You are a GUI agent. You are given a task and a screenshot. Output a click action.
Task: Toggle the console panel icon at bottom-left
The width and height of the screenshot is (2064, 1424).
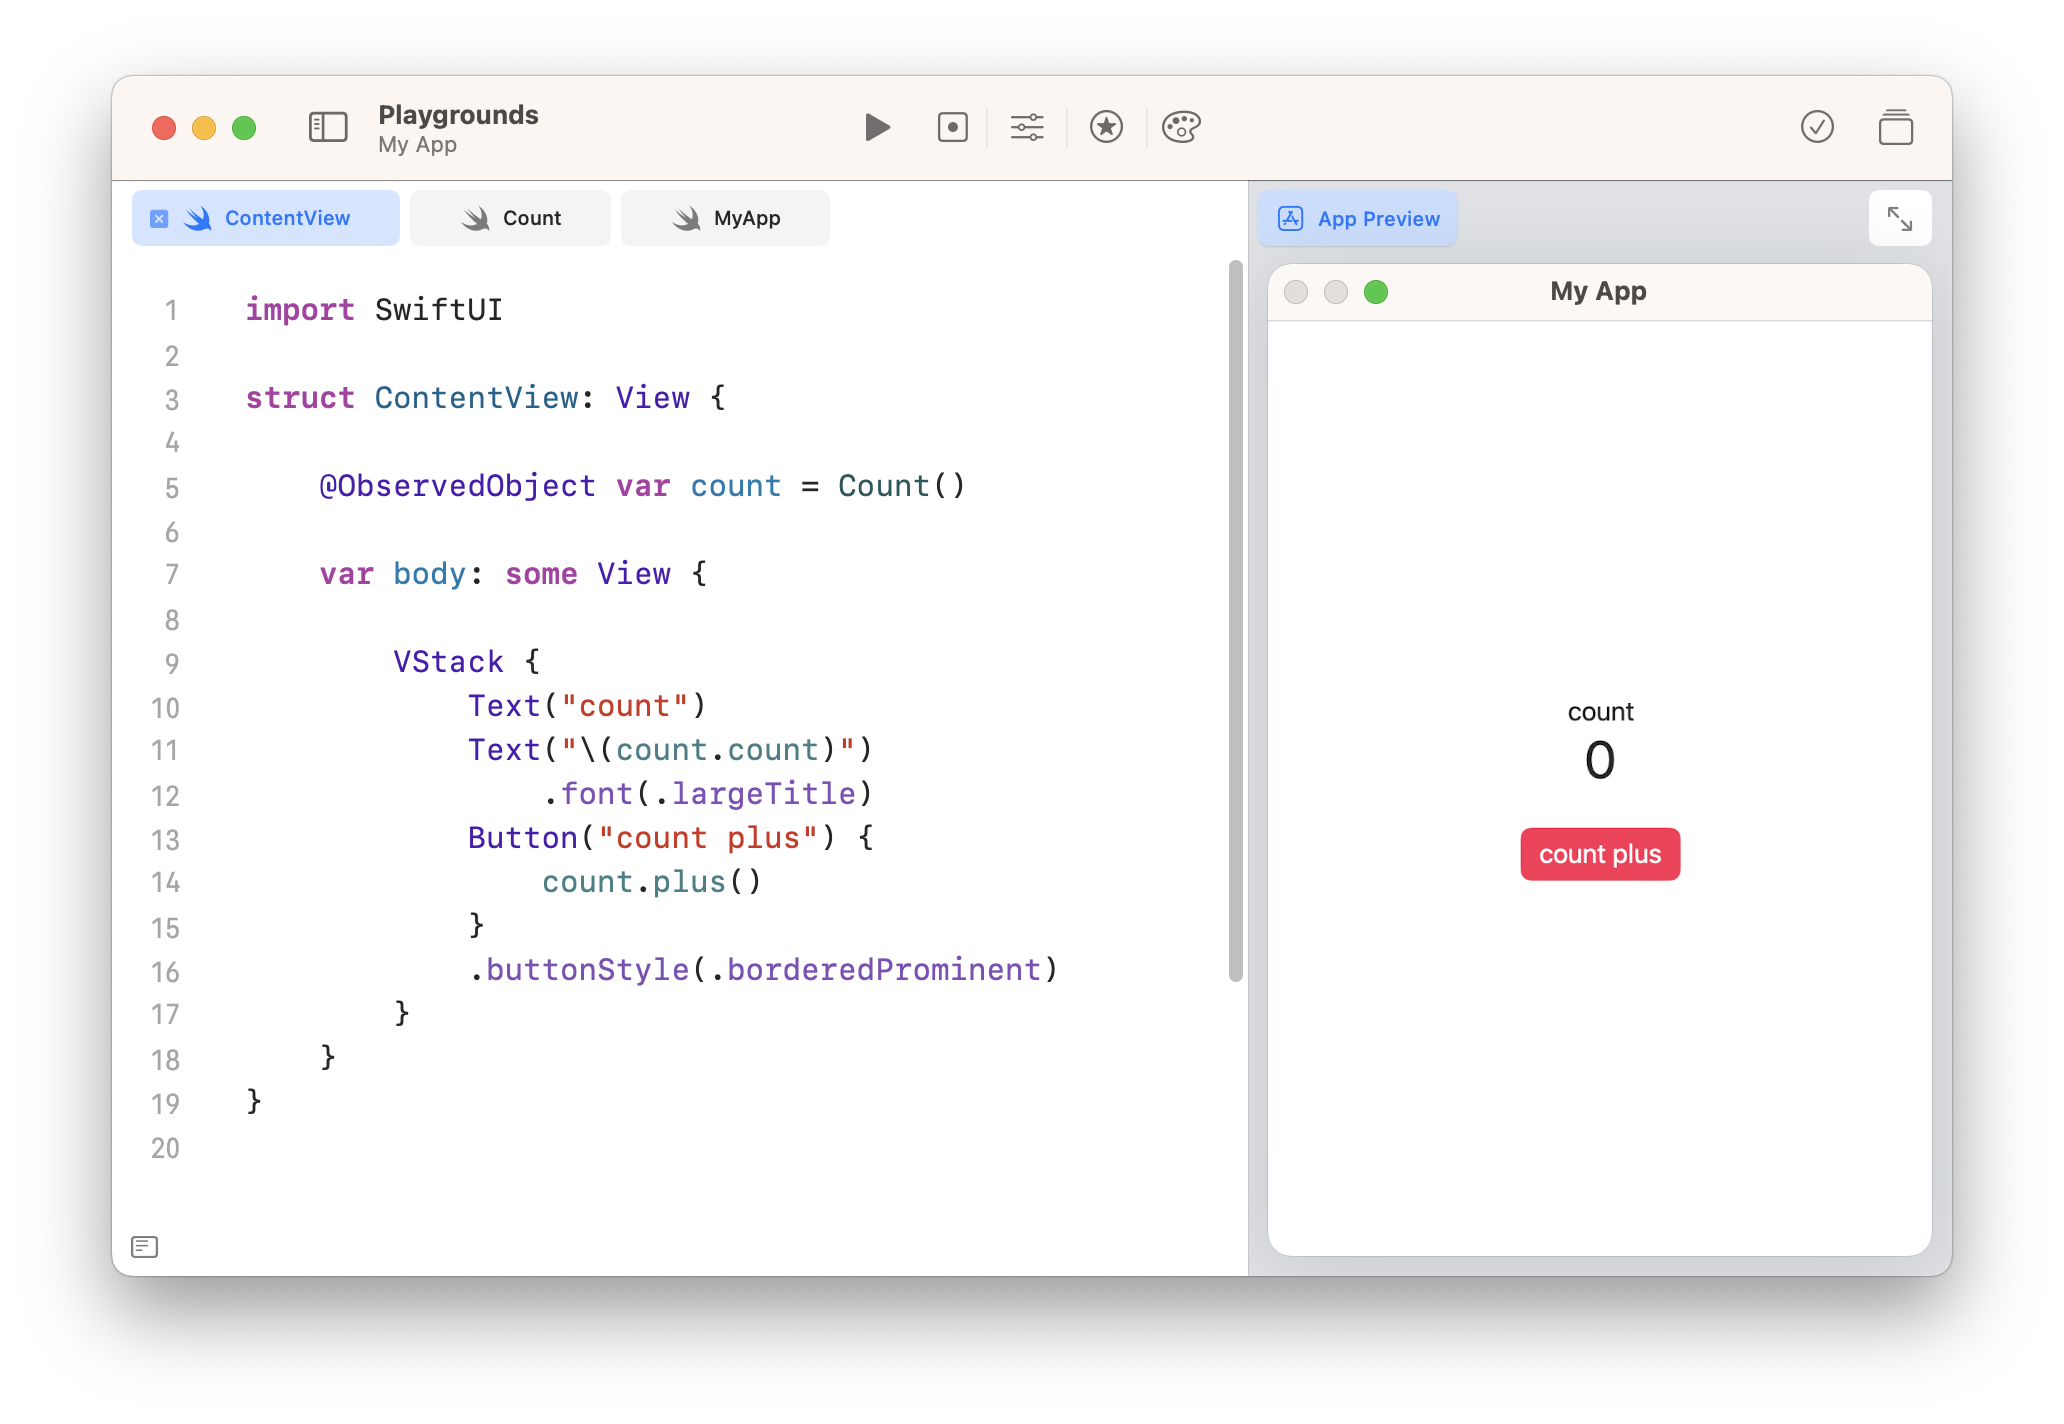click(145, 1246)
